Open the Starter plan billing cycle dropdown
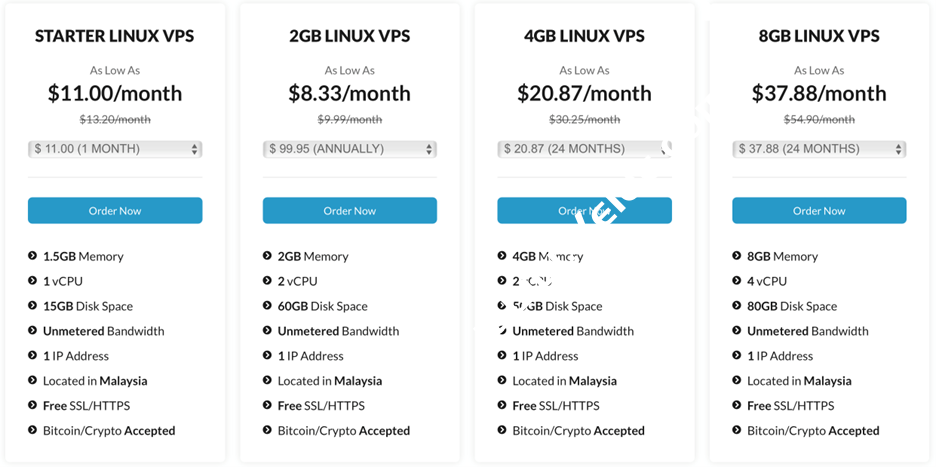The height and width of the screenshot is (467, 936). [115, 149]
